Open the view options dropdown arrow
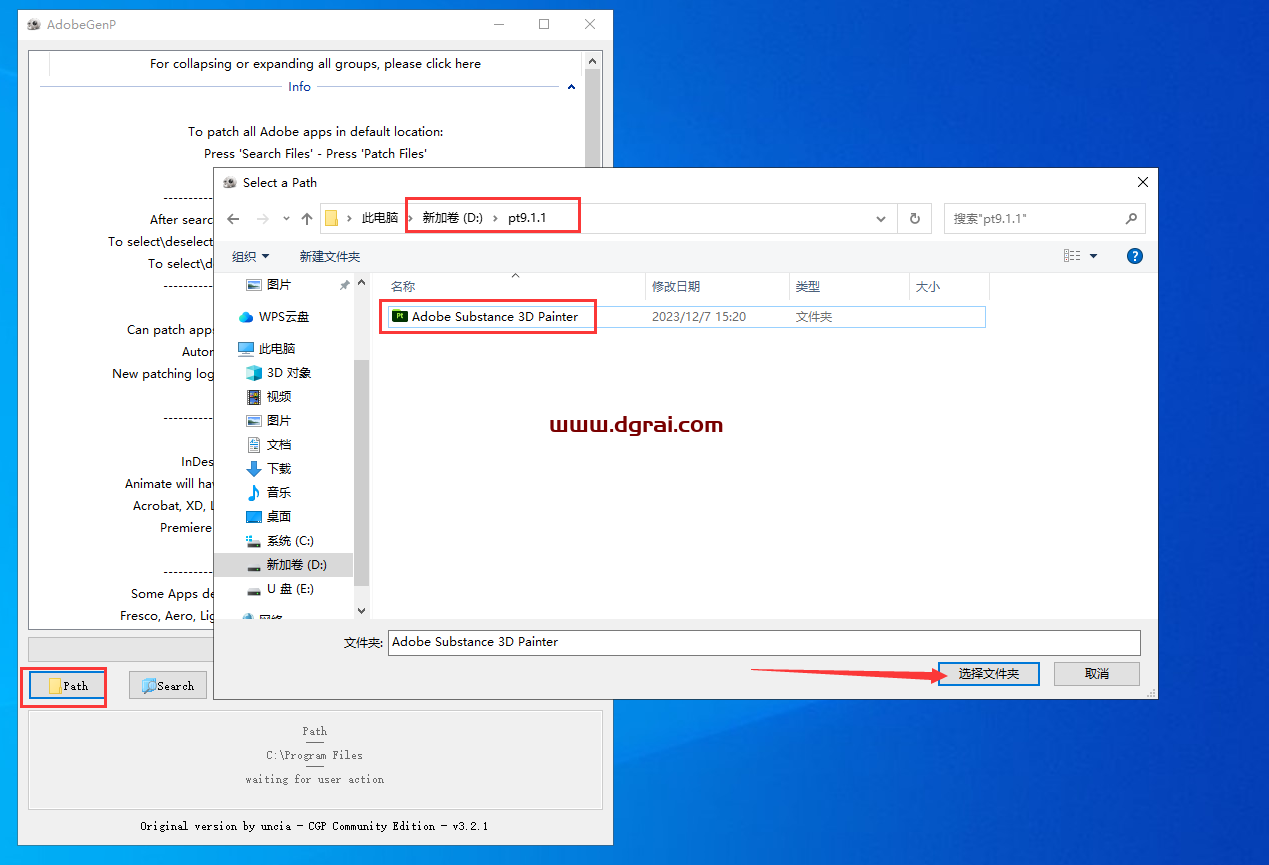The image size is (1269, 865). click(1093, 256)
